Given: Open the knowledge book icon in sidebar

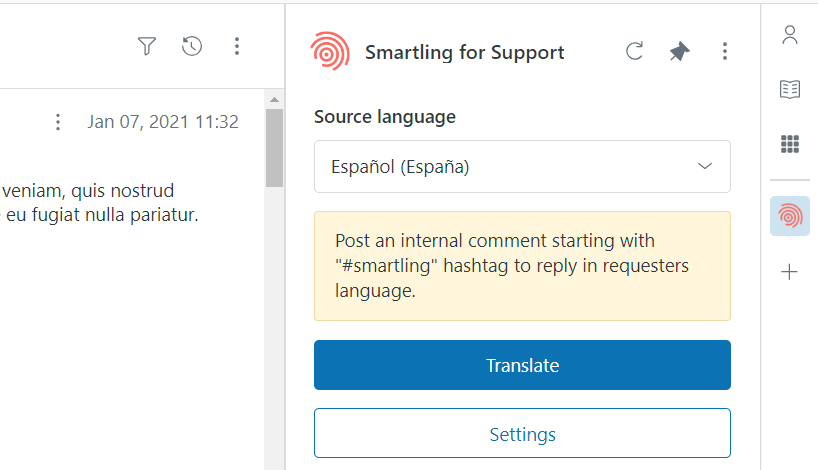Looking at the screenshot, I should [x=790, y=90].
